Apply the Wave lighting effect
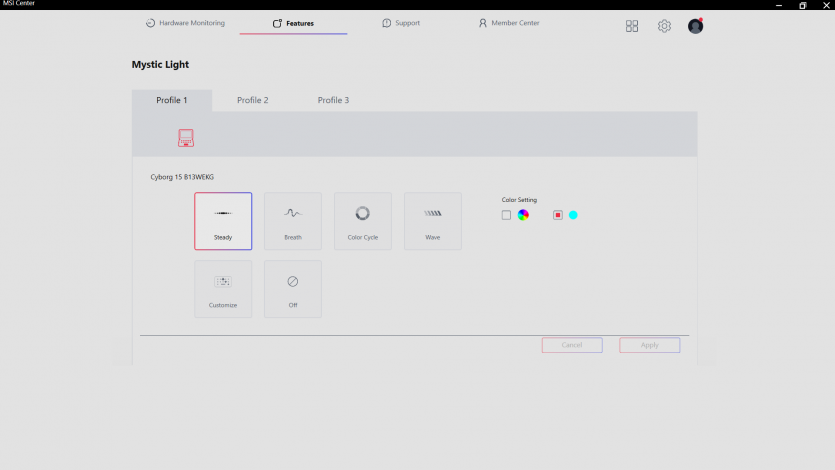Viewport: 835px width, 470px height. (433, 221)
